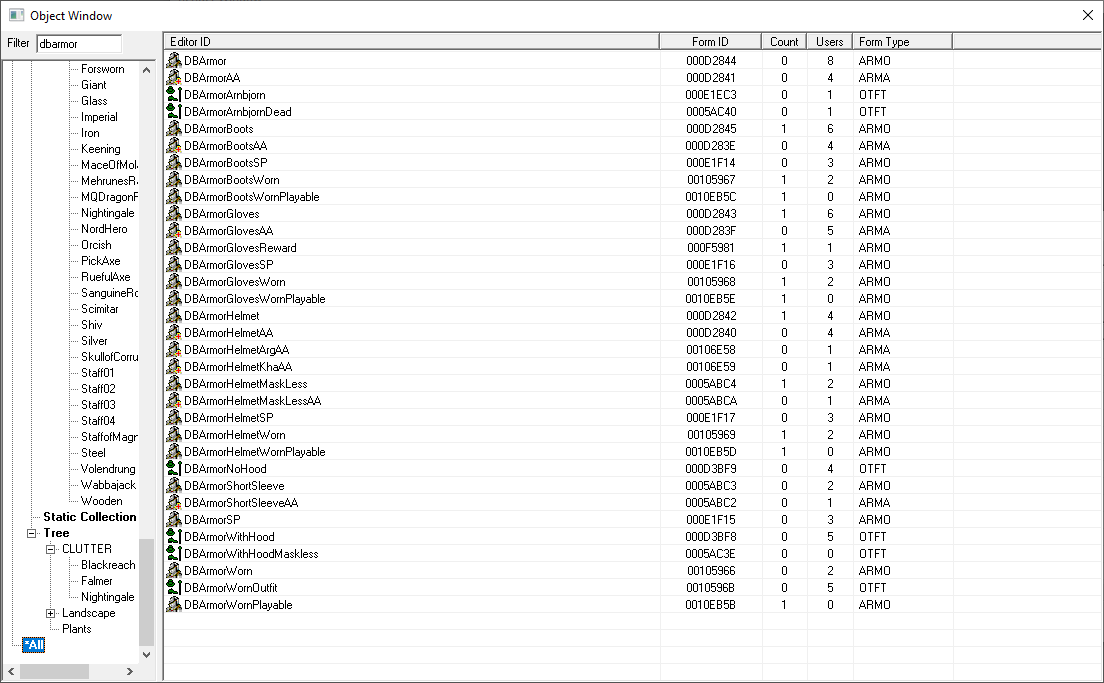Click the icon next to DBArmorSP
The height and width of the screenshot is (683, 1104).
174,520
